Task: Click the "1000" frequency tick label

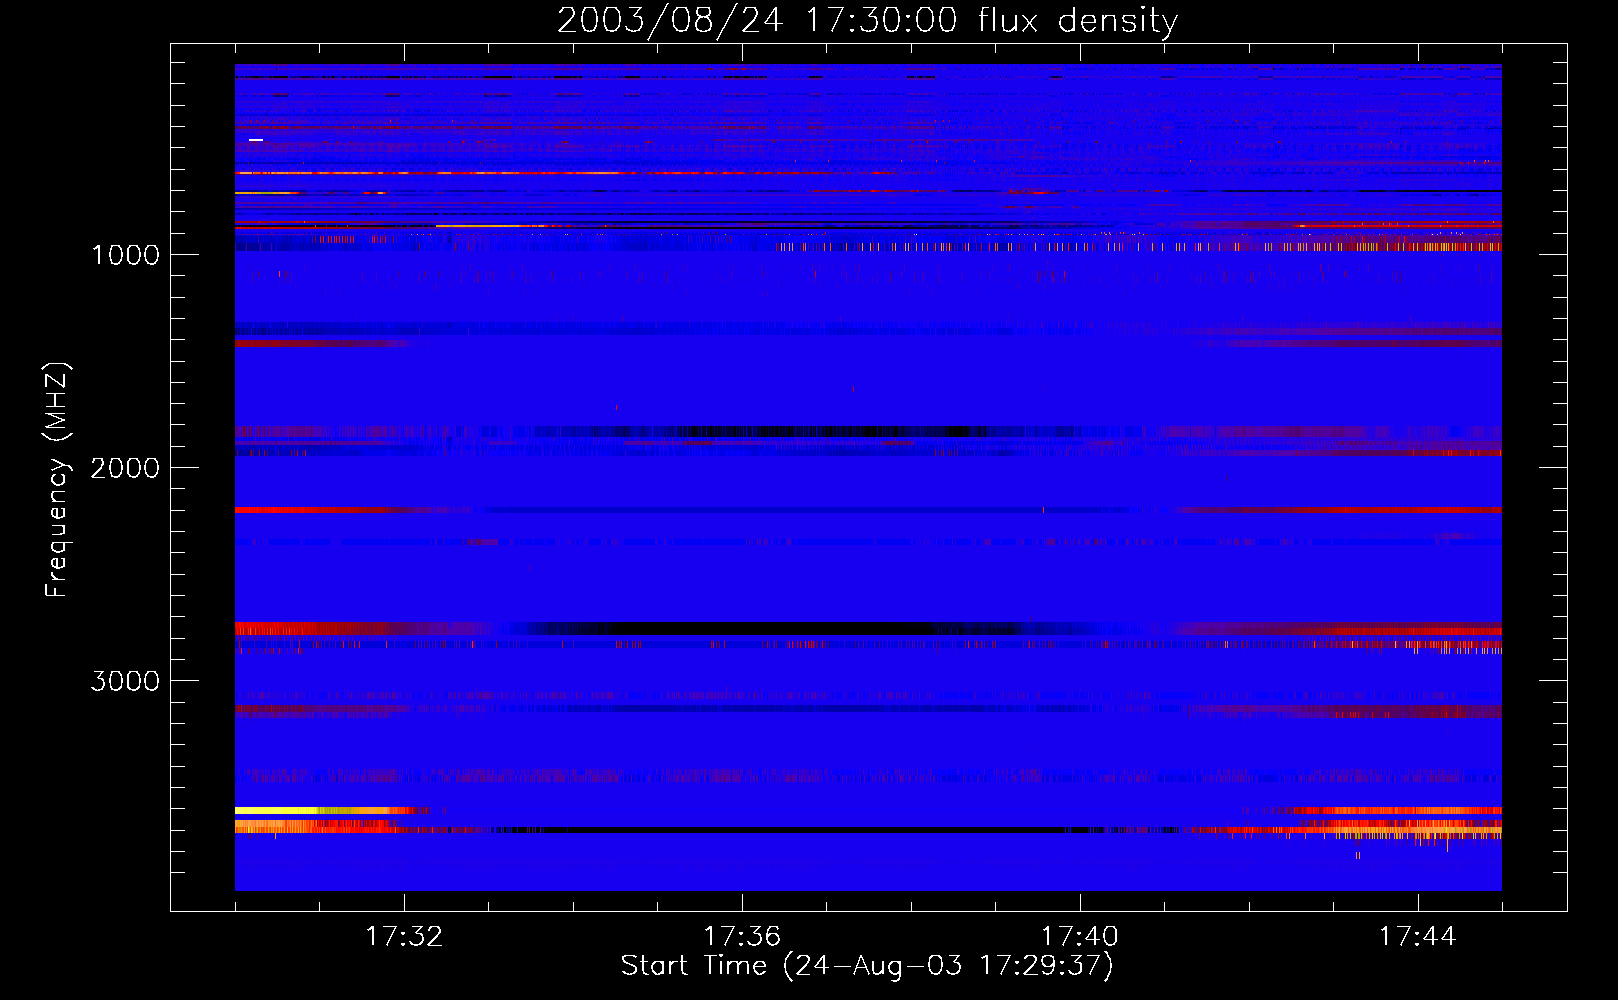Action: (x=125, y=255)
